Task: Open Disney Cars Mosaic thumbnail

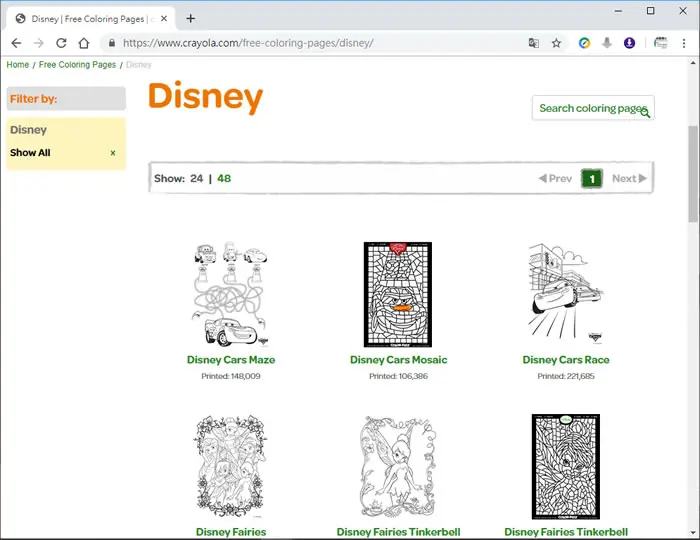Action: [398, 295]
